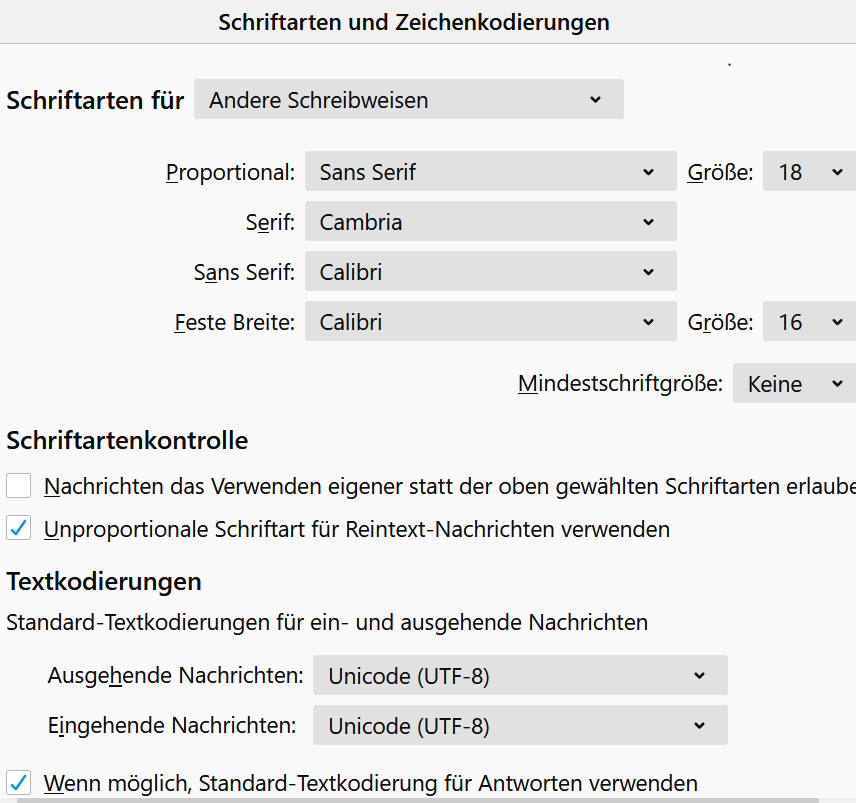Uncheck 'Unproportionale Schriftart für Reintext-Nachrichten'
856x803 pixels.
(19, 529)
